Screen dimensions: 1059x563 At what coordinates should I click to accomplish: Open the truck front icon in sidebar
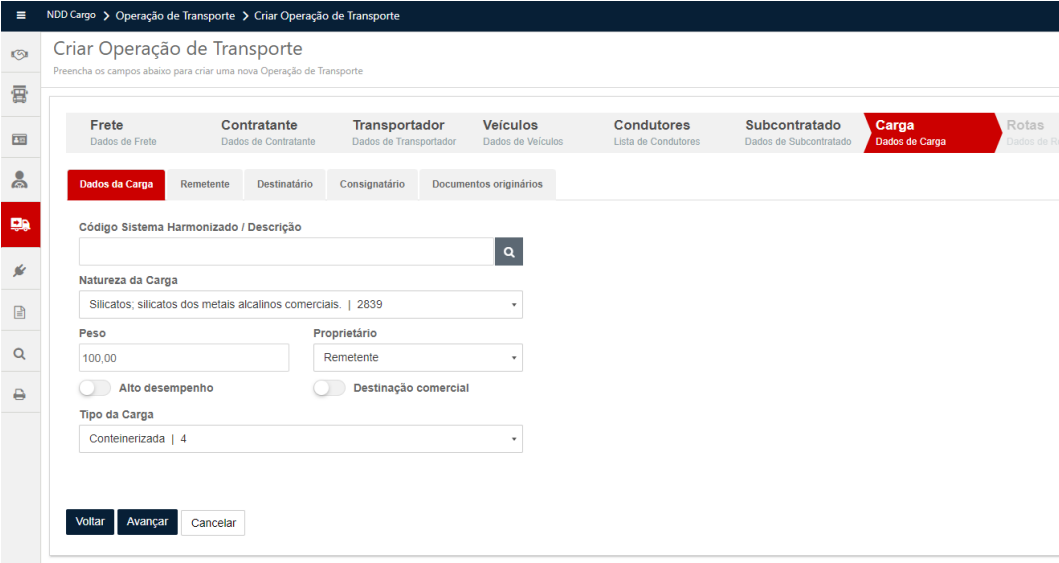[19, 95]
